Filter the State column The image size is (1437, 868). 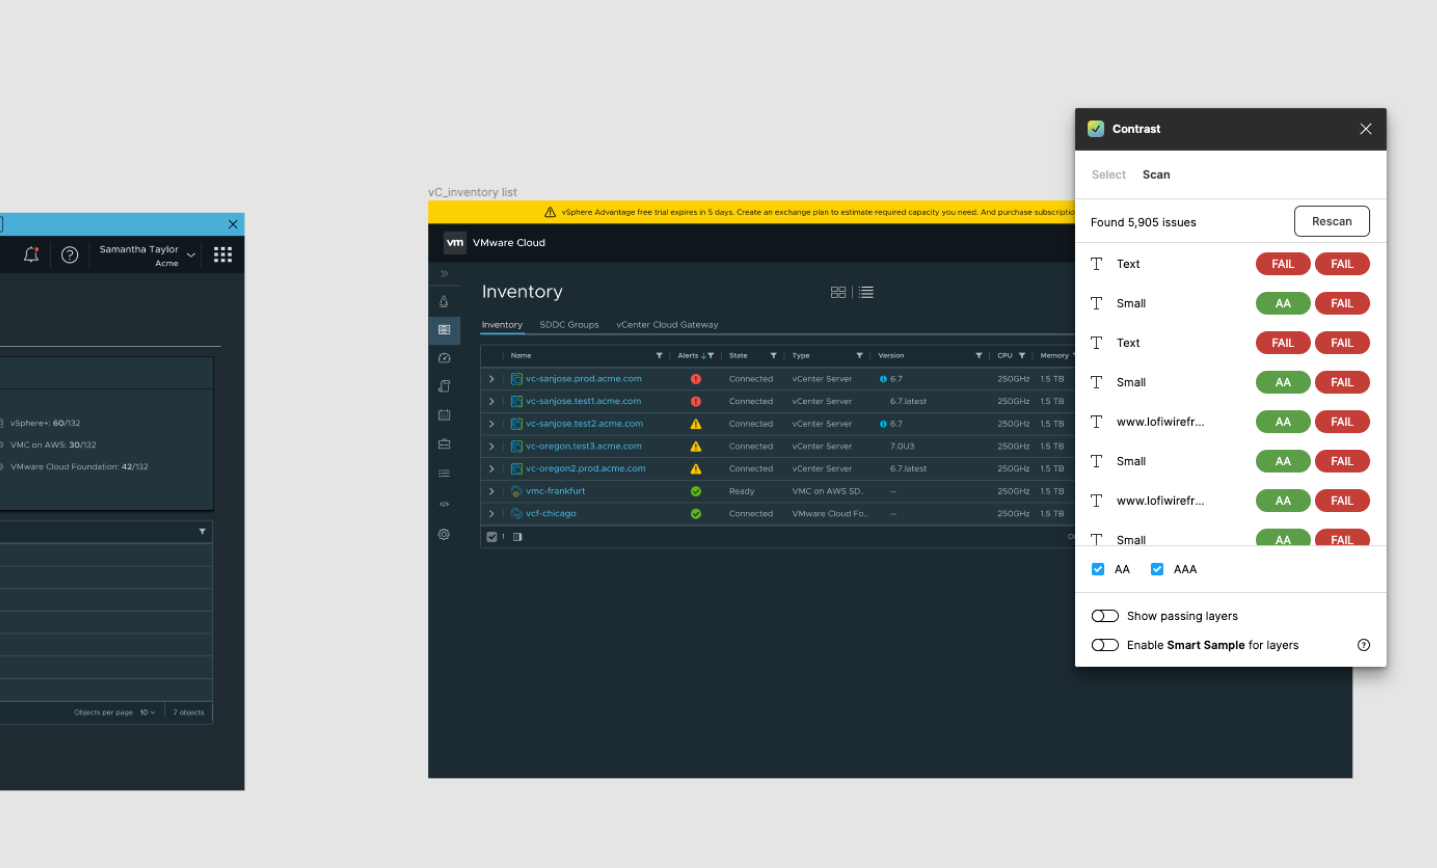click(773, 355)
